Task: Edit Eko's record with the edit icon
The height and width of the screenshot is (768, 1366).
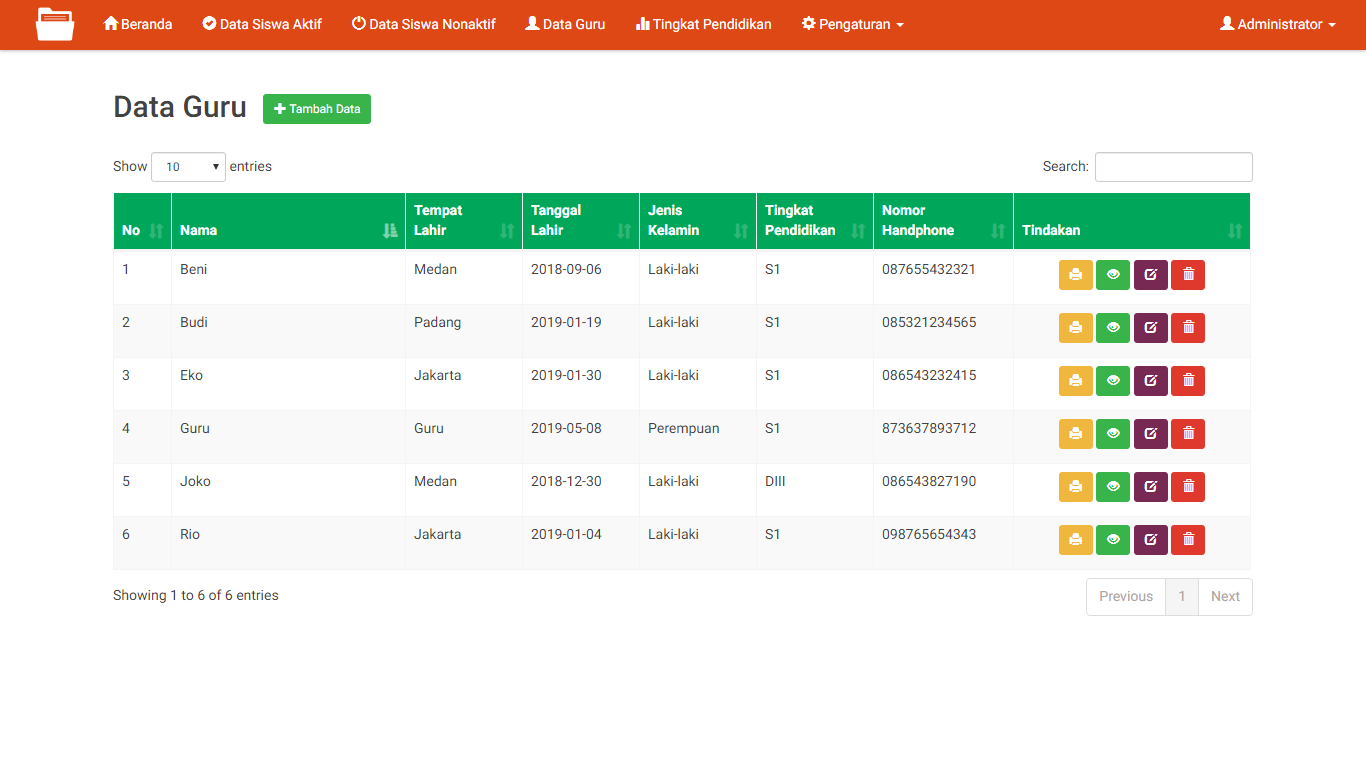Action: point(1150,380)
